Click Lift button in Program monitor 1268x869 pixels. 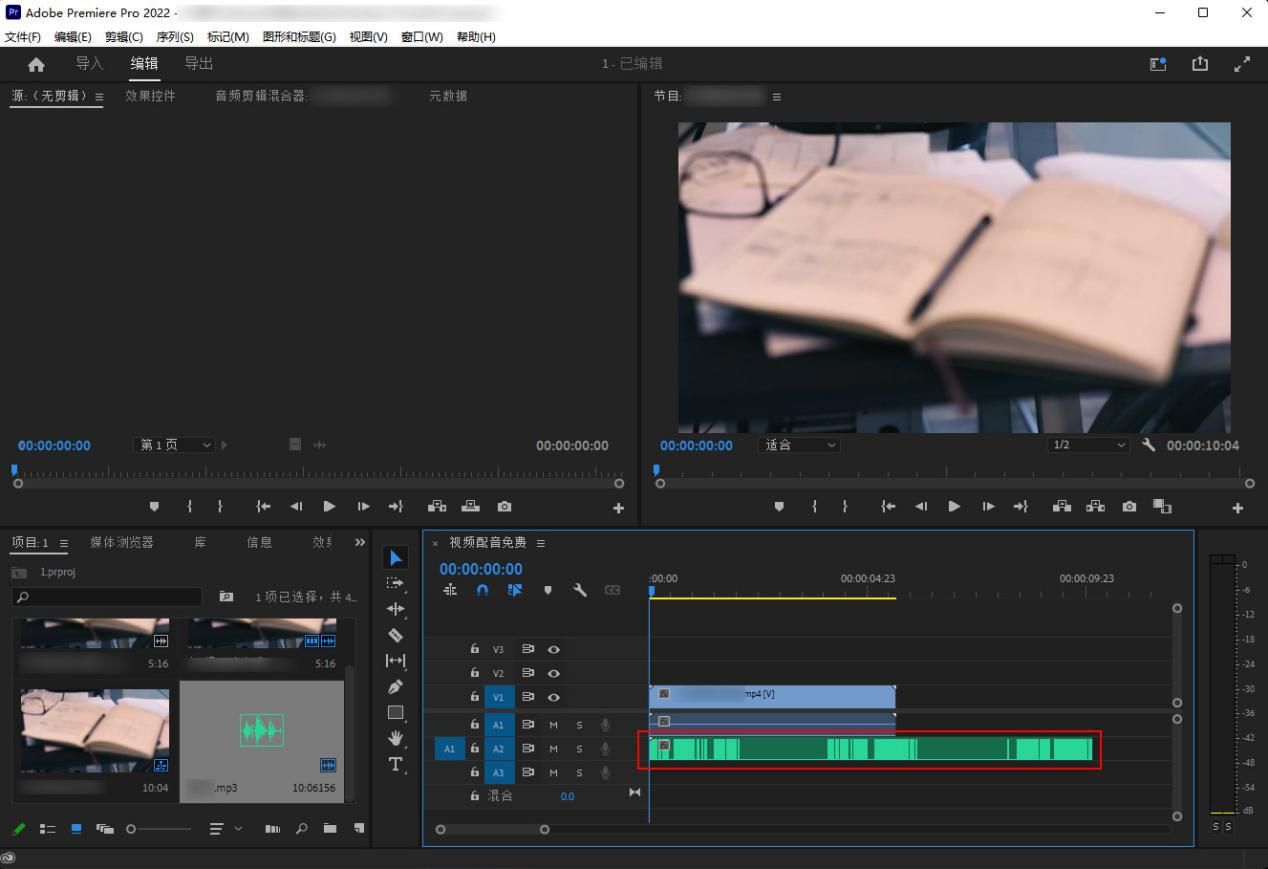1061,507
